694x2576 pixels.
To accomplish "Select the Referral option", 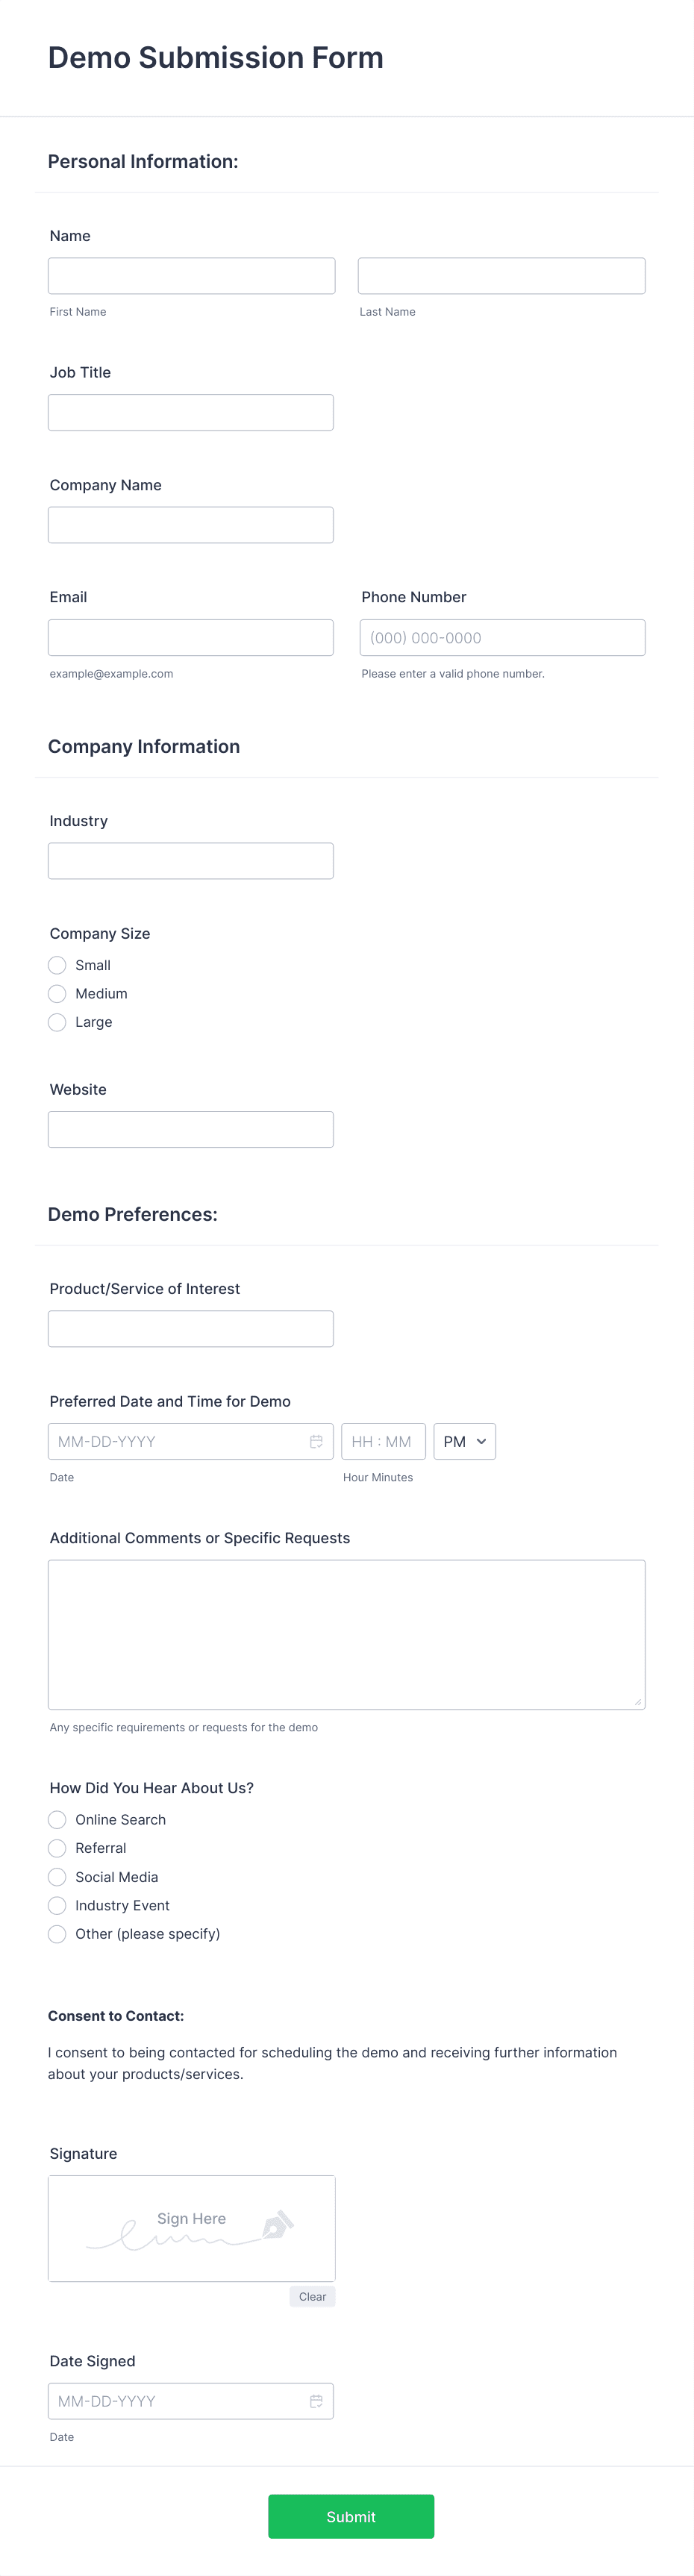I will [x=57, y=1848].
